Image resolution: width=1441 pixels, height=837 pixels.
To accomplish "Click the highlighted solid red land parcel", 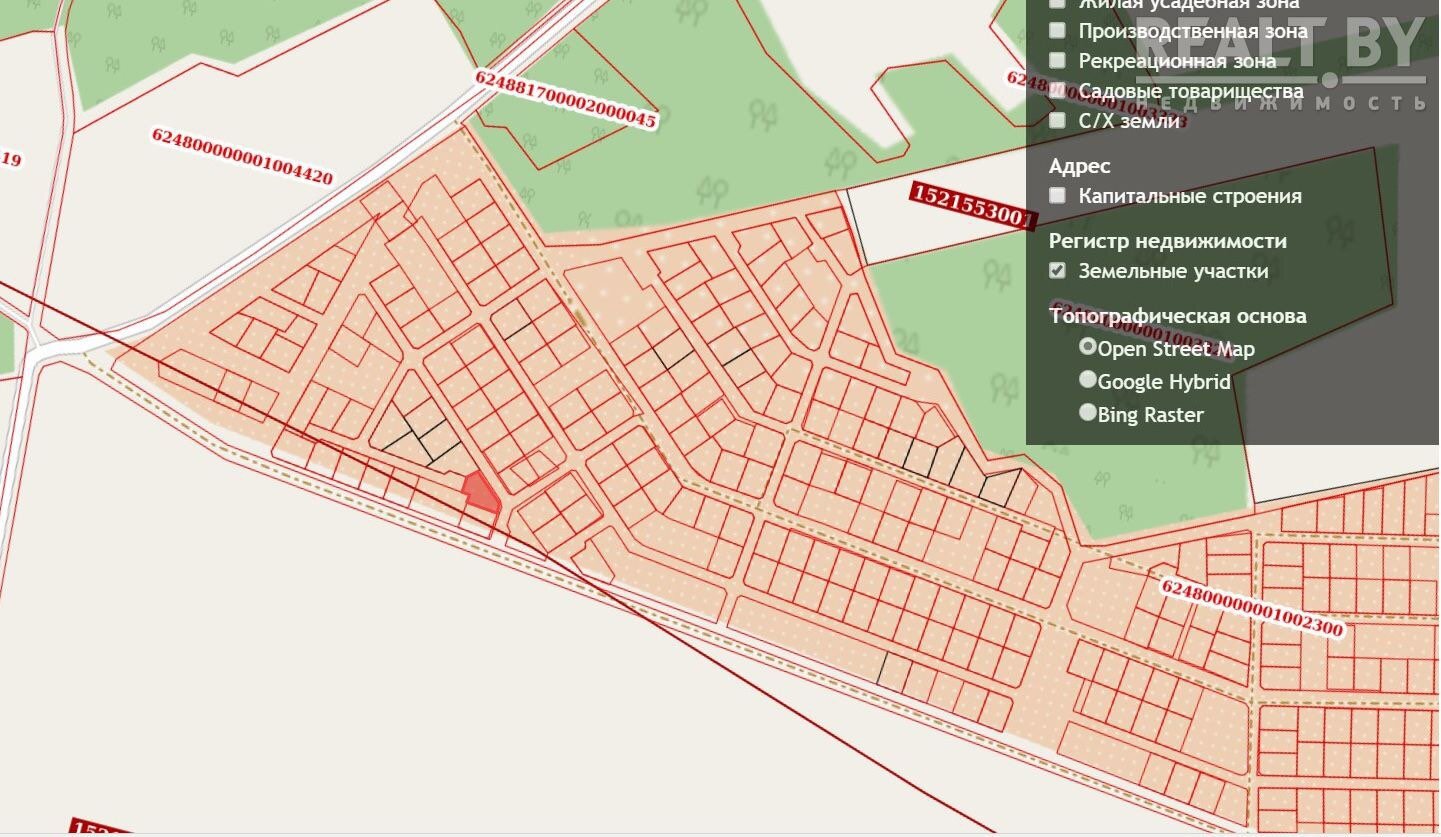I will [x=481, y=492].
